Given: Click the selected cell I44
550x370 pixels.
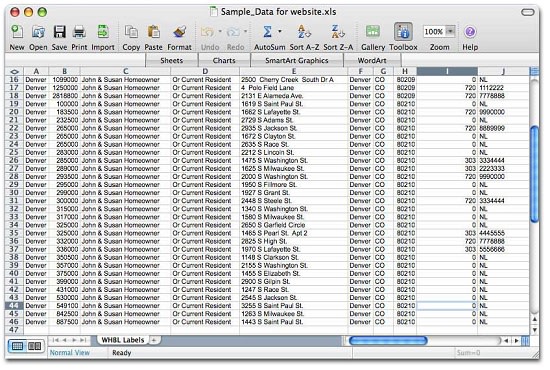Looking at the screenshot, I should pos(447,305).
